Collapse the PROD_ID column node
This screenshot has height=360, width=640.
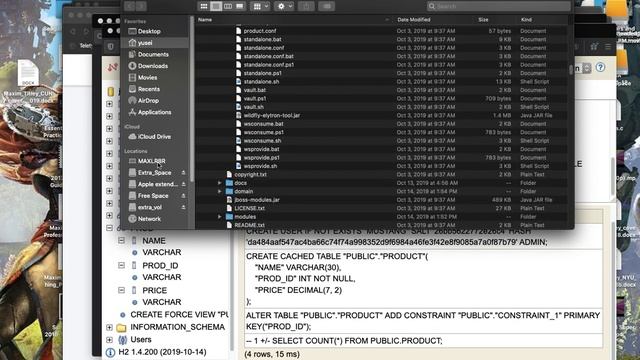click(x=121, y=265)
